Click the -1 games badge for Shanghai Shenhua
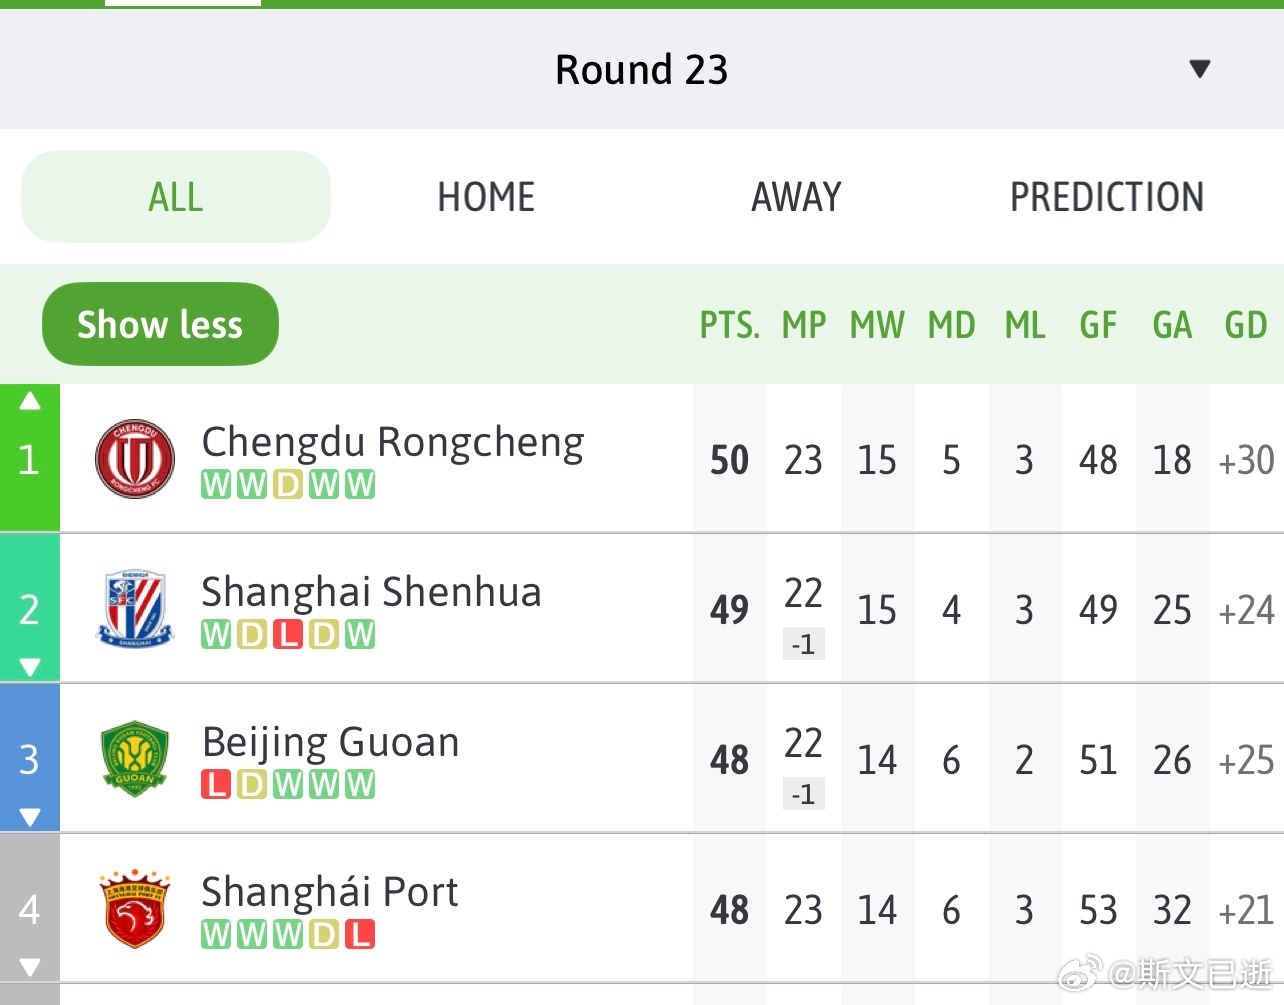The height and width of the screenshot is (1005, 1284). 803,645
